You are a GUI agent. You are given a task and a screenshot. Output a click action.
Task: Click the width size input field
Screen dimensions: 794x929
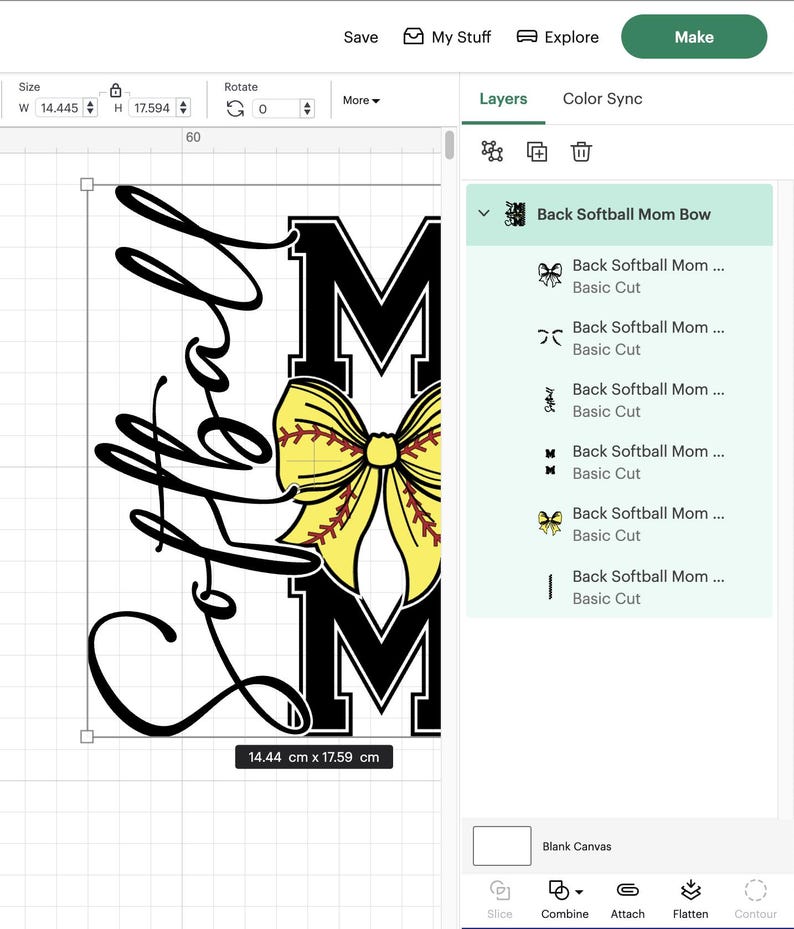pyautogui.click(x=60, y=108)
